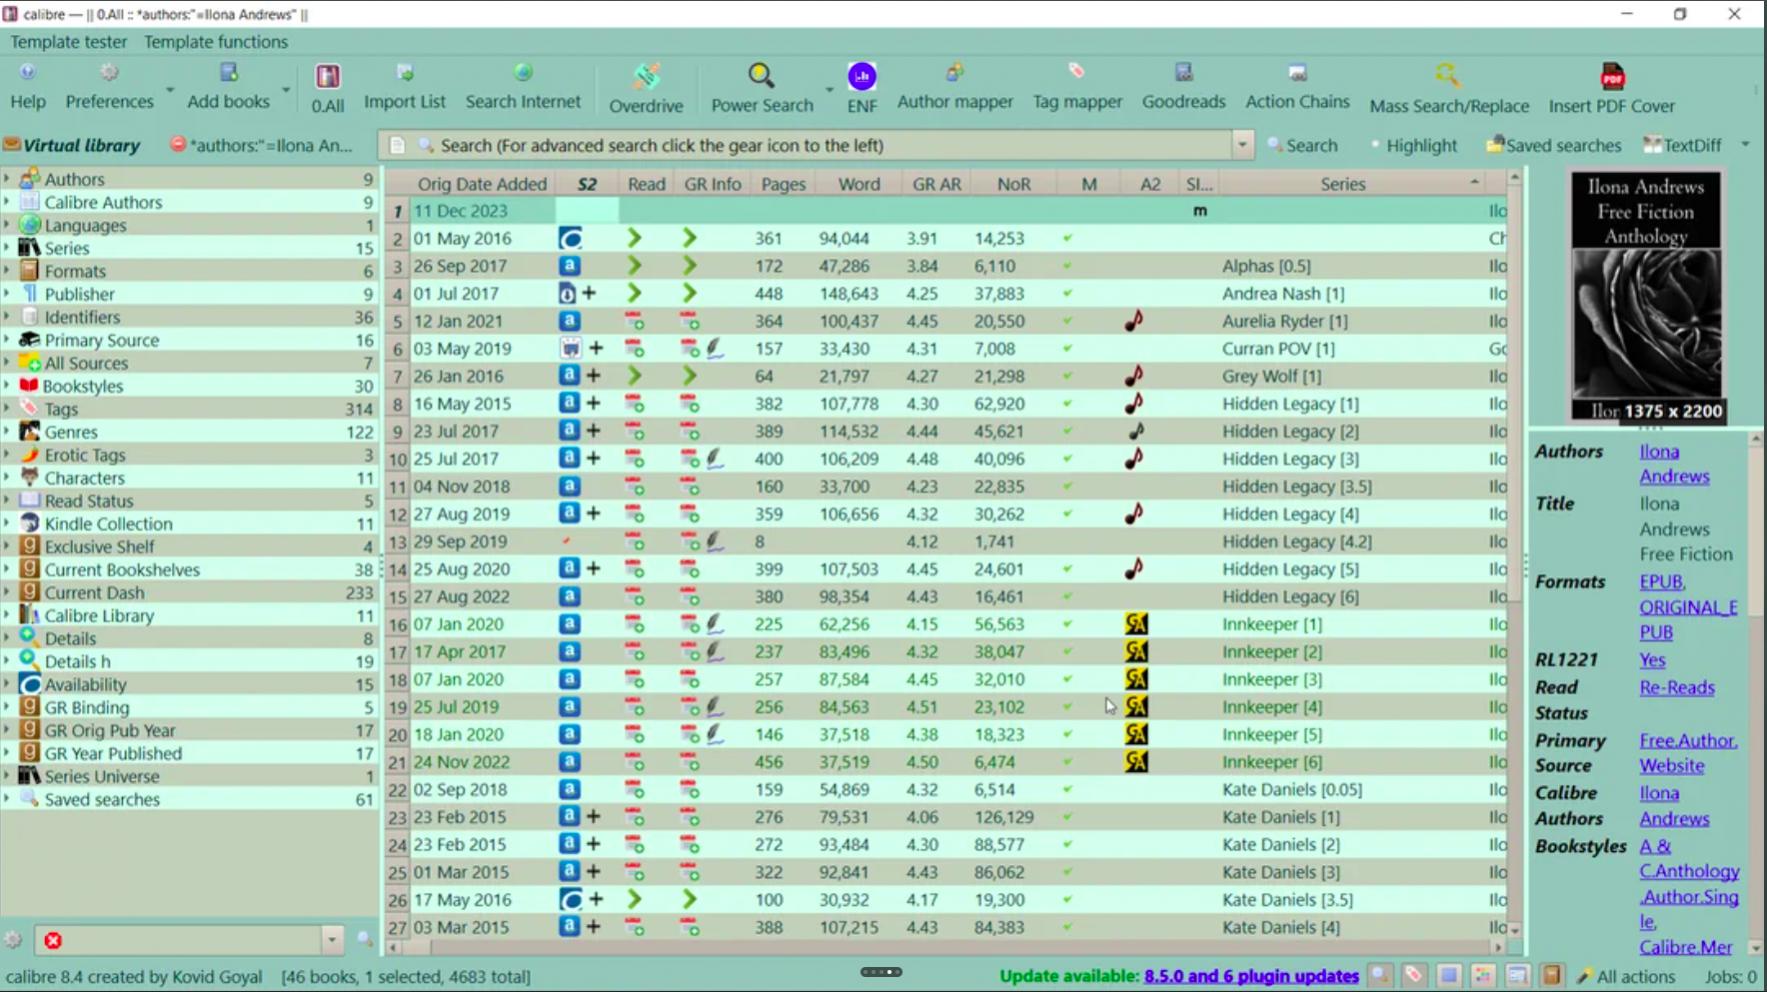Click the Jobs: 0 indicator
1767x992 pixels.
[x=1731, y=976]
